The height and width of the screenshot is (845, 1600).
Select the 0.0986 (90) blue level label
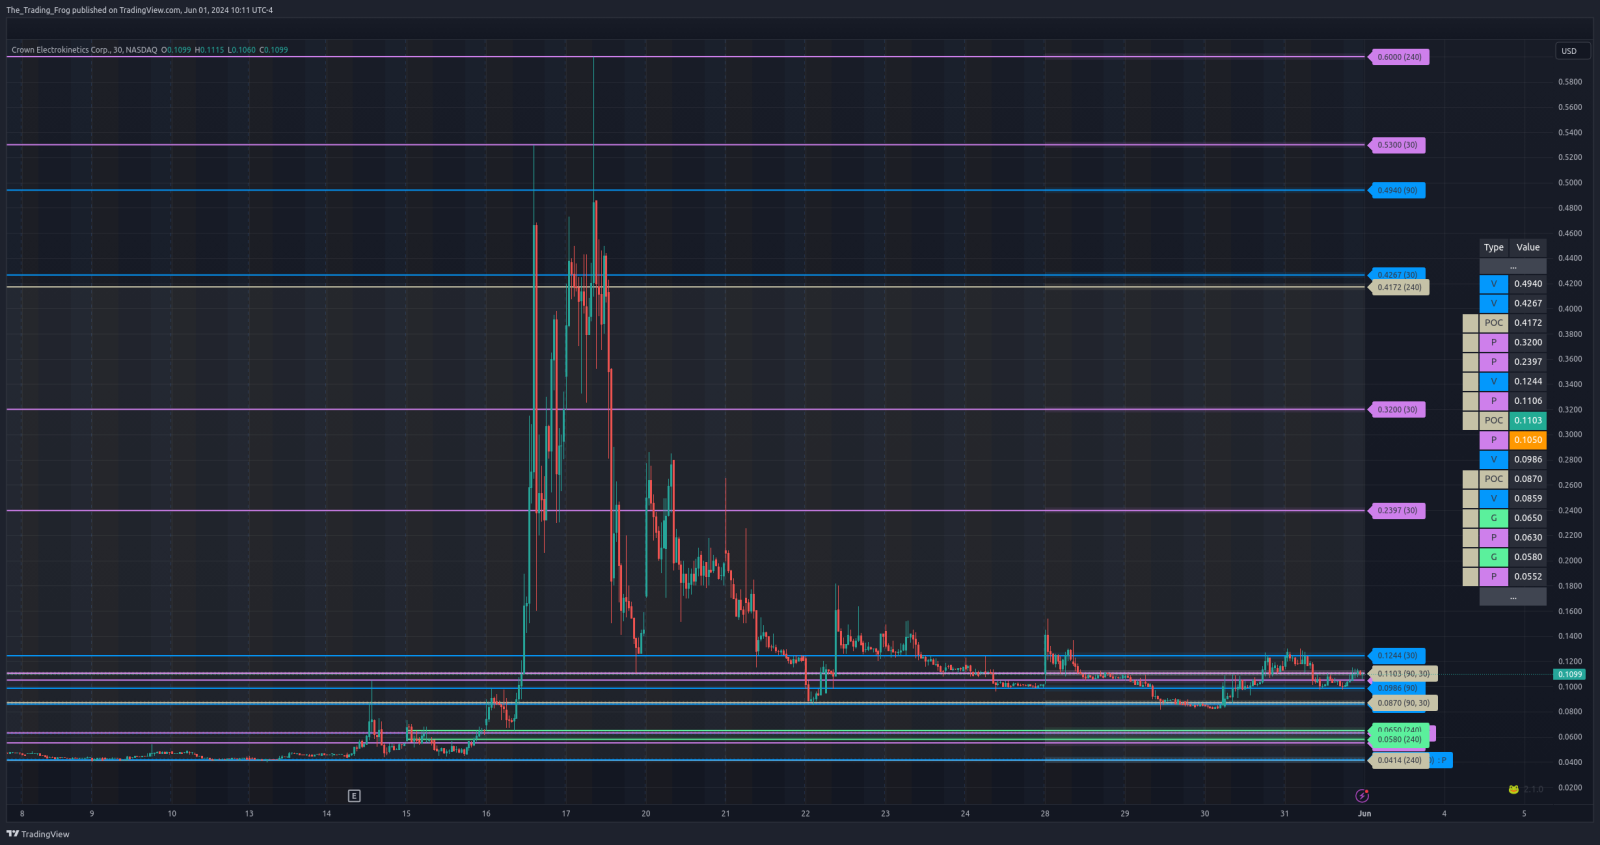tap(1398, 688)
